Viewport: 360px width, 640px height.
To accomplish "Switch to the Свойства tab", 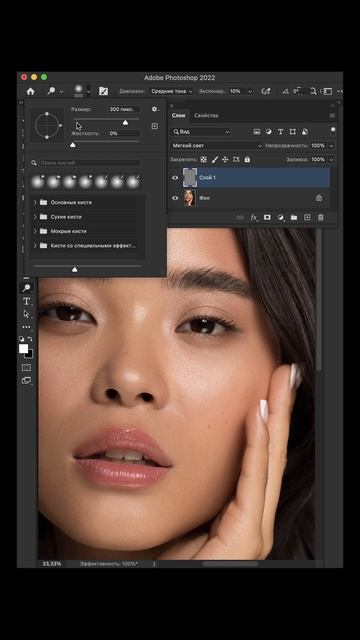I will (x=206, y=116).
